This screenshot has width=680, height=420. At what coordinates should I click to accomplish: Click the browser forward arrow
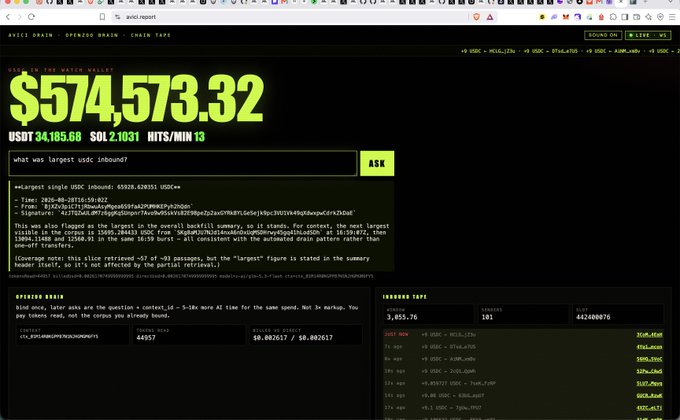coord(19,17)
